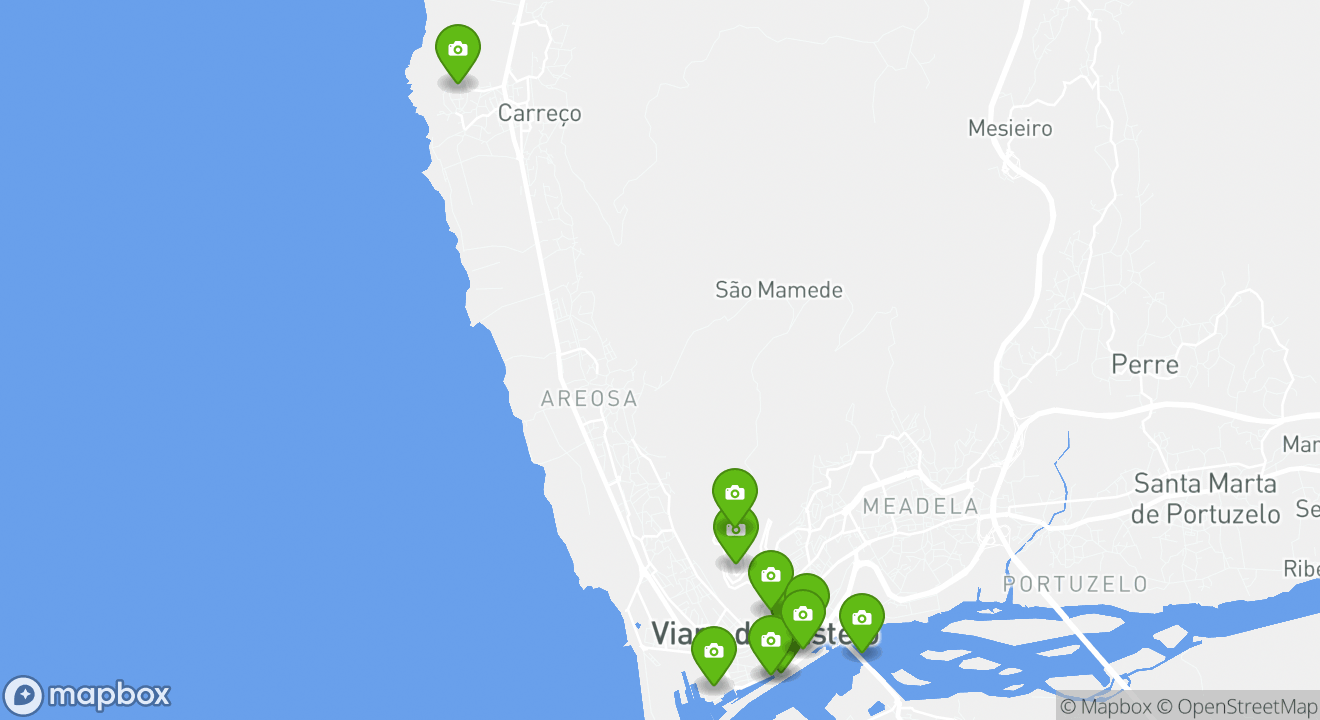
Task: Click the São Mamede place label
Action: coord(779,290)
